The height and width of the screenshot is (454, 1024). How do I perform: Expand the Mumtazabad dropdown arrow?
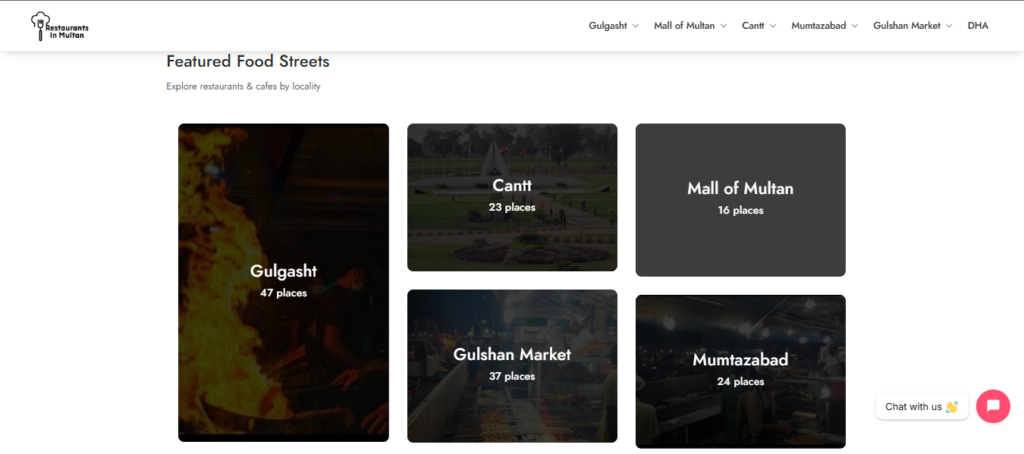(x=855, y=26)
